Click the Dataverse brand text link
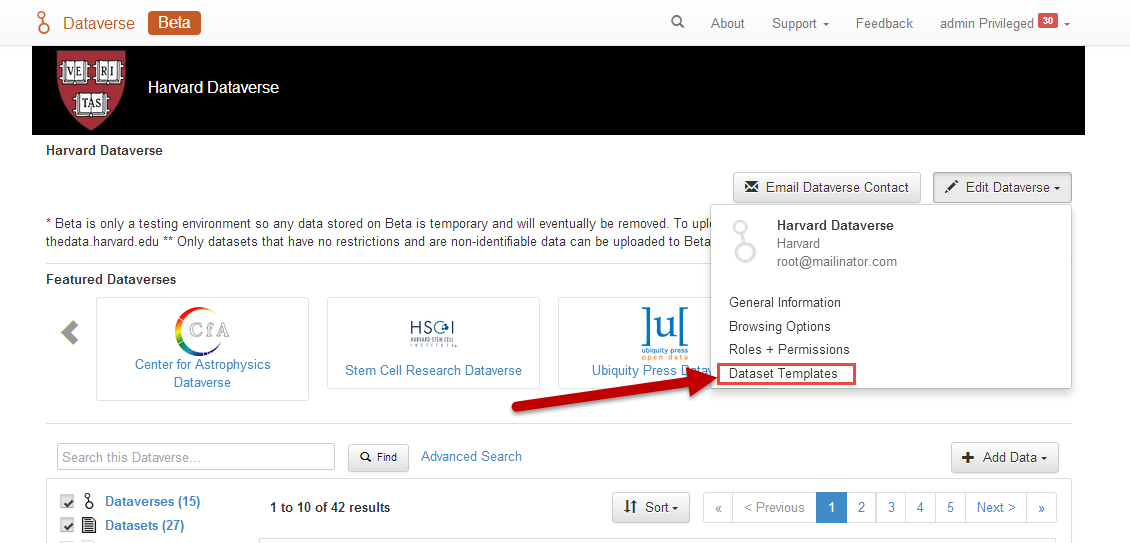Screen dimensions: 1130x543 pyautogui.click(x=99, y=23)
